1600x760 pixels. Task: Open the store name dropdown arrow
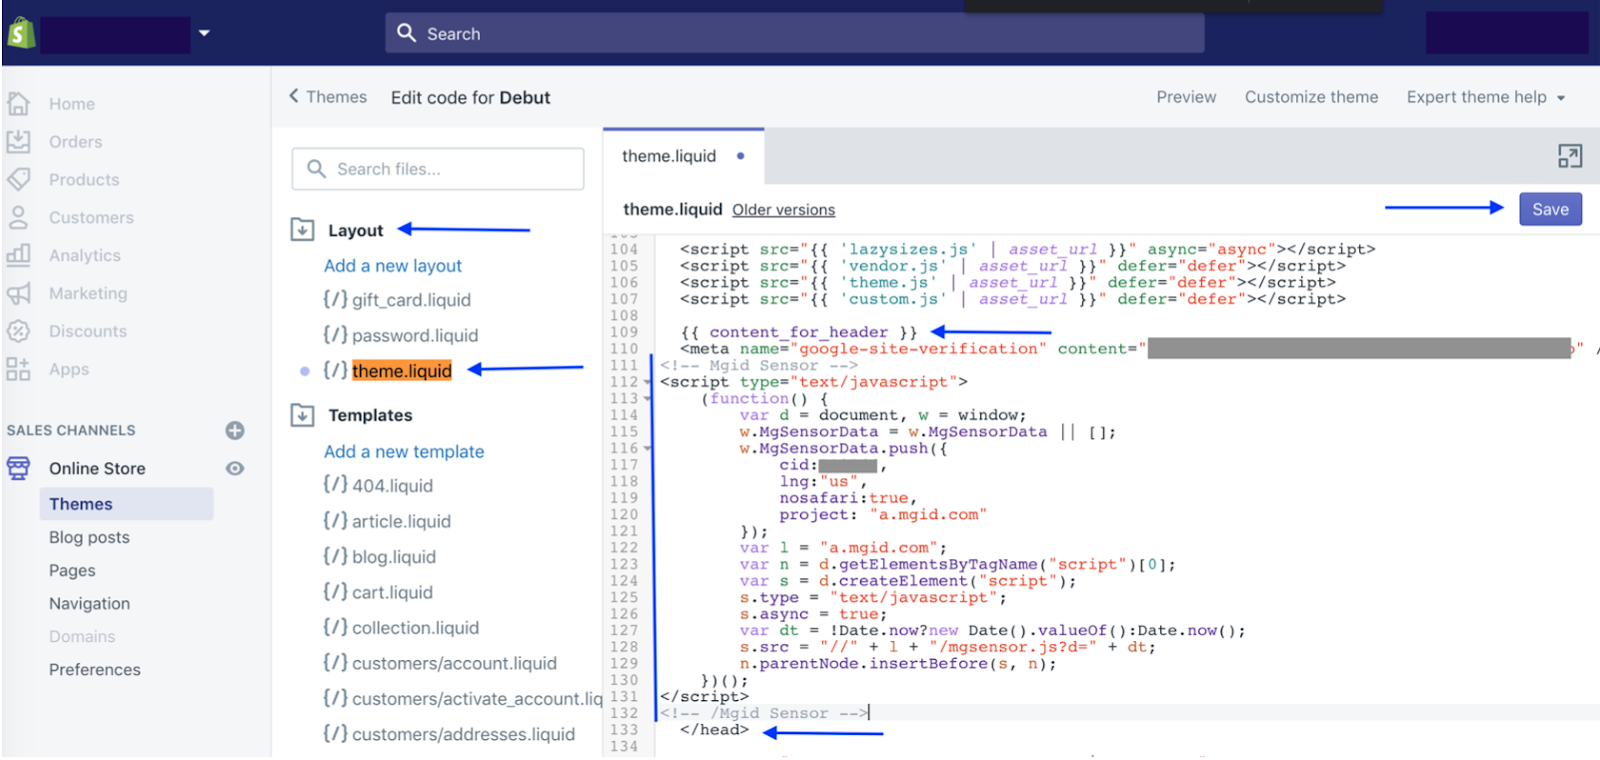pos(204,33)
